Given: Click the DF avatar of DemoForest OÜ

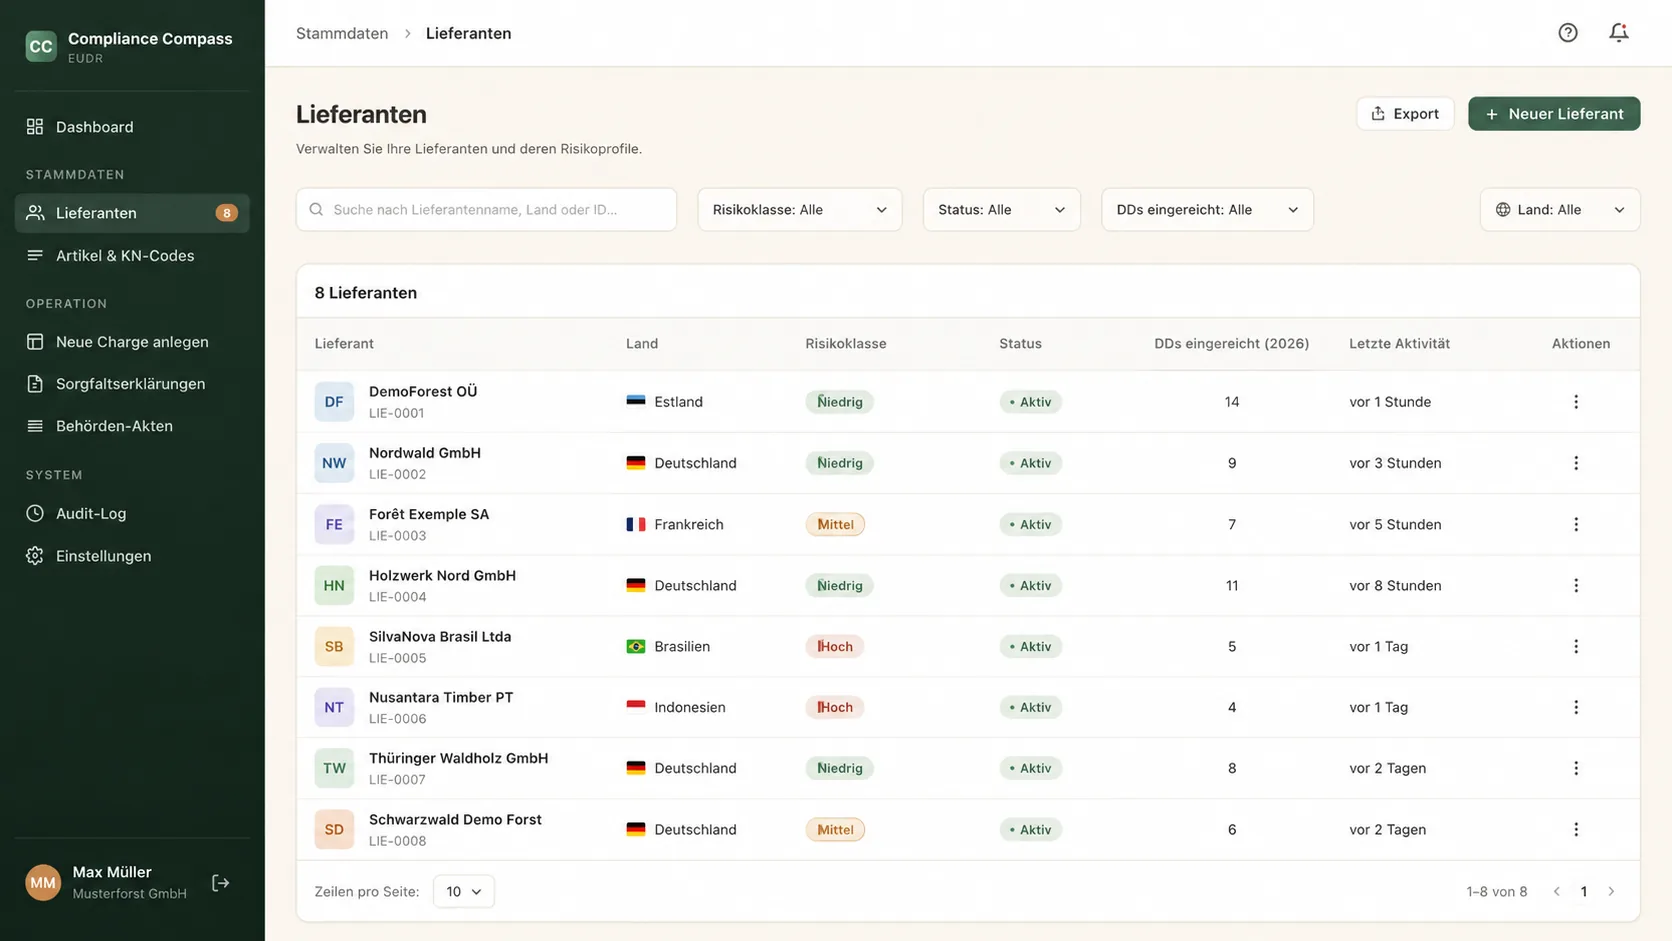Looking at the screenshot, I should coord(334,402).
